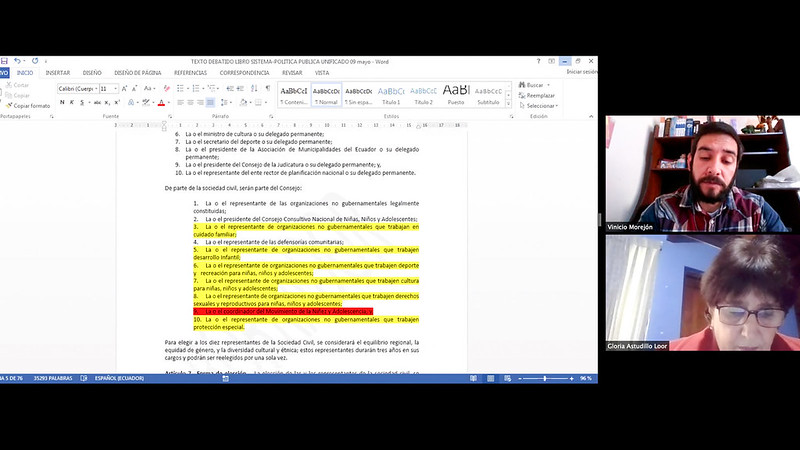Redo the last action
The image size is (800, 450).
35,61
